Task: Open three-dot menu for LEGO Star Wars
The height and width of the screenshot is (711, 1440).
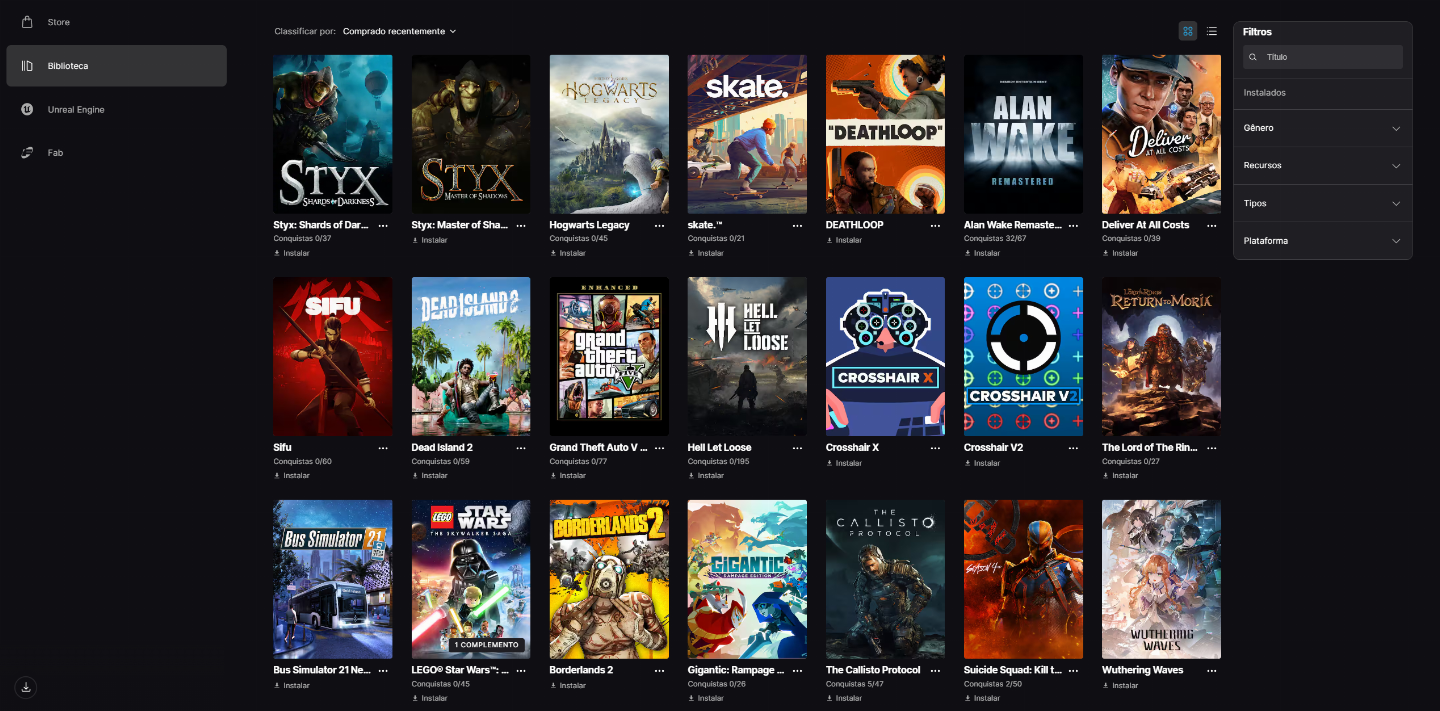Action: [521, 671]
